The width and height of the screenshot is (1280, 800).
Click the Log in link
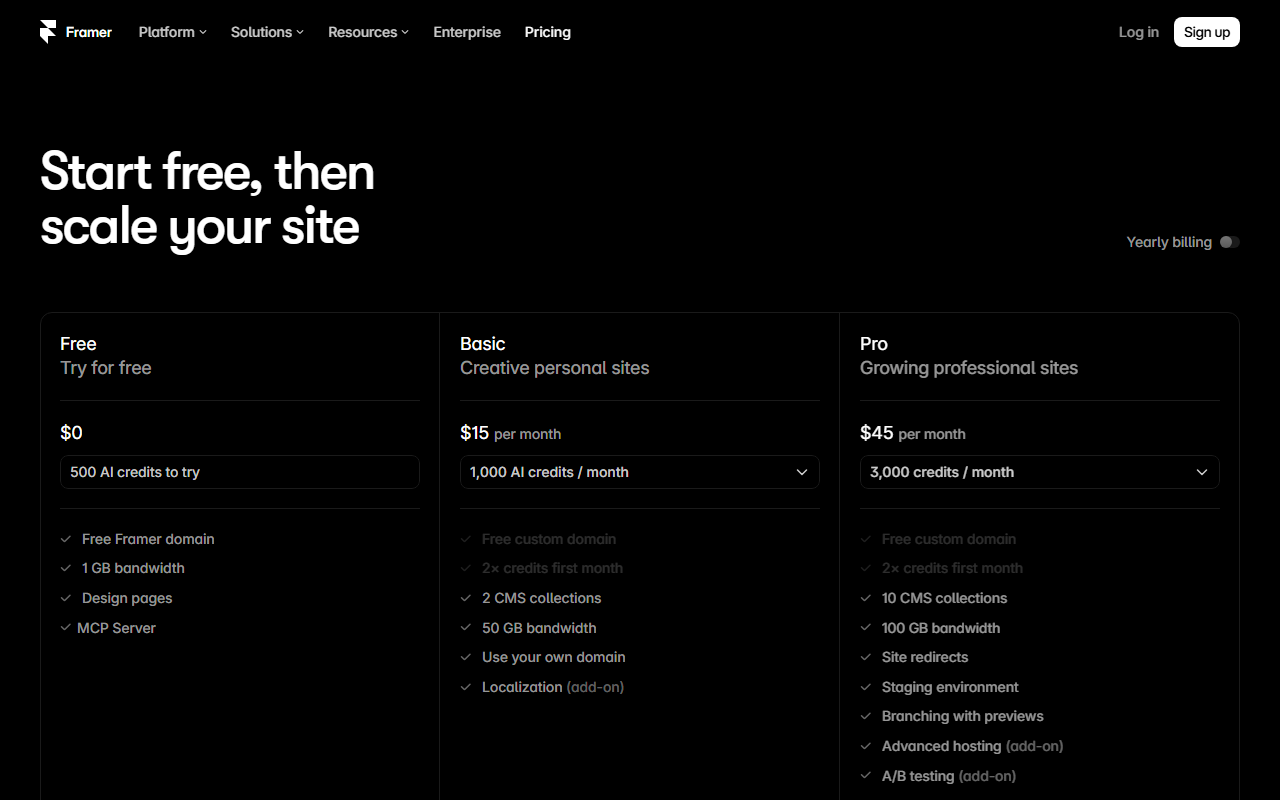click(1139, 32)
